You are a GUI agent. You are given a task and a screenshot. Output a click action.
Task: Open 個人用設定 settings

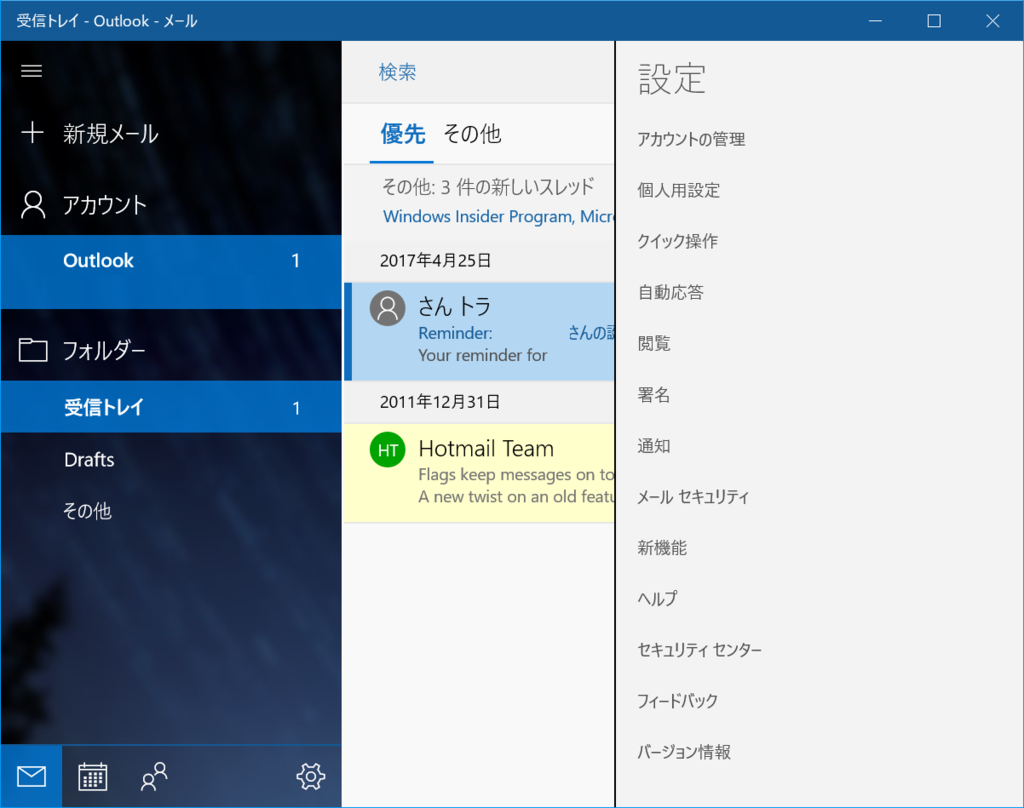click(x=679, y=190)
